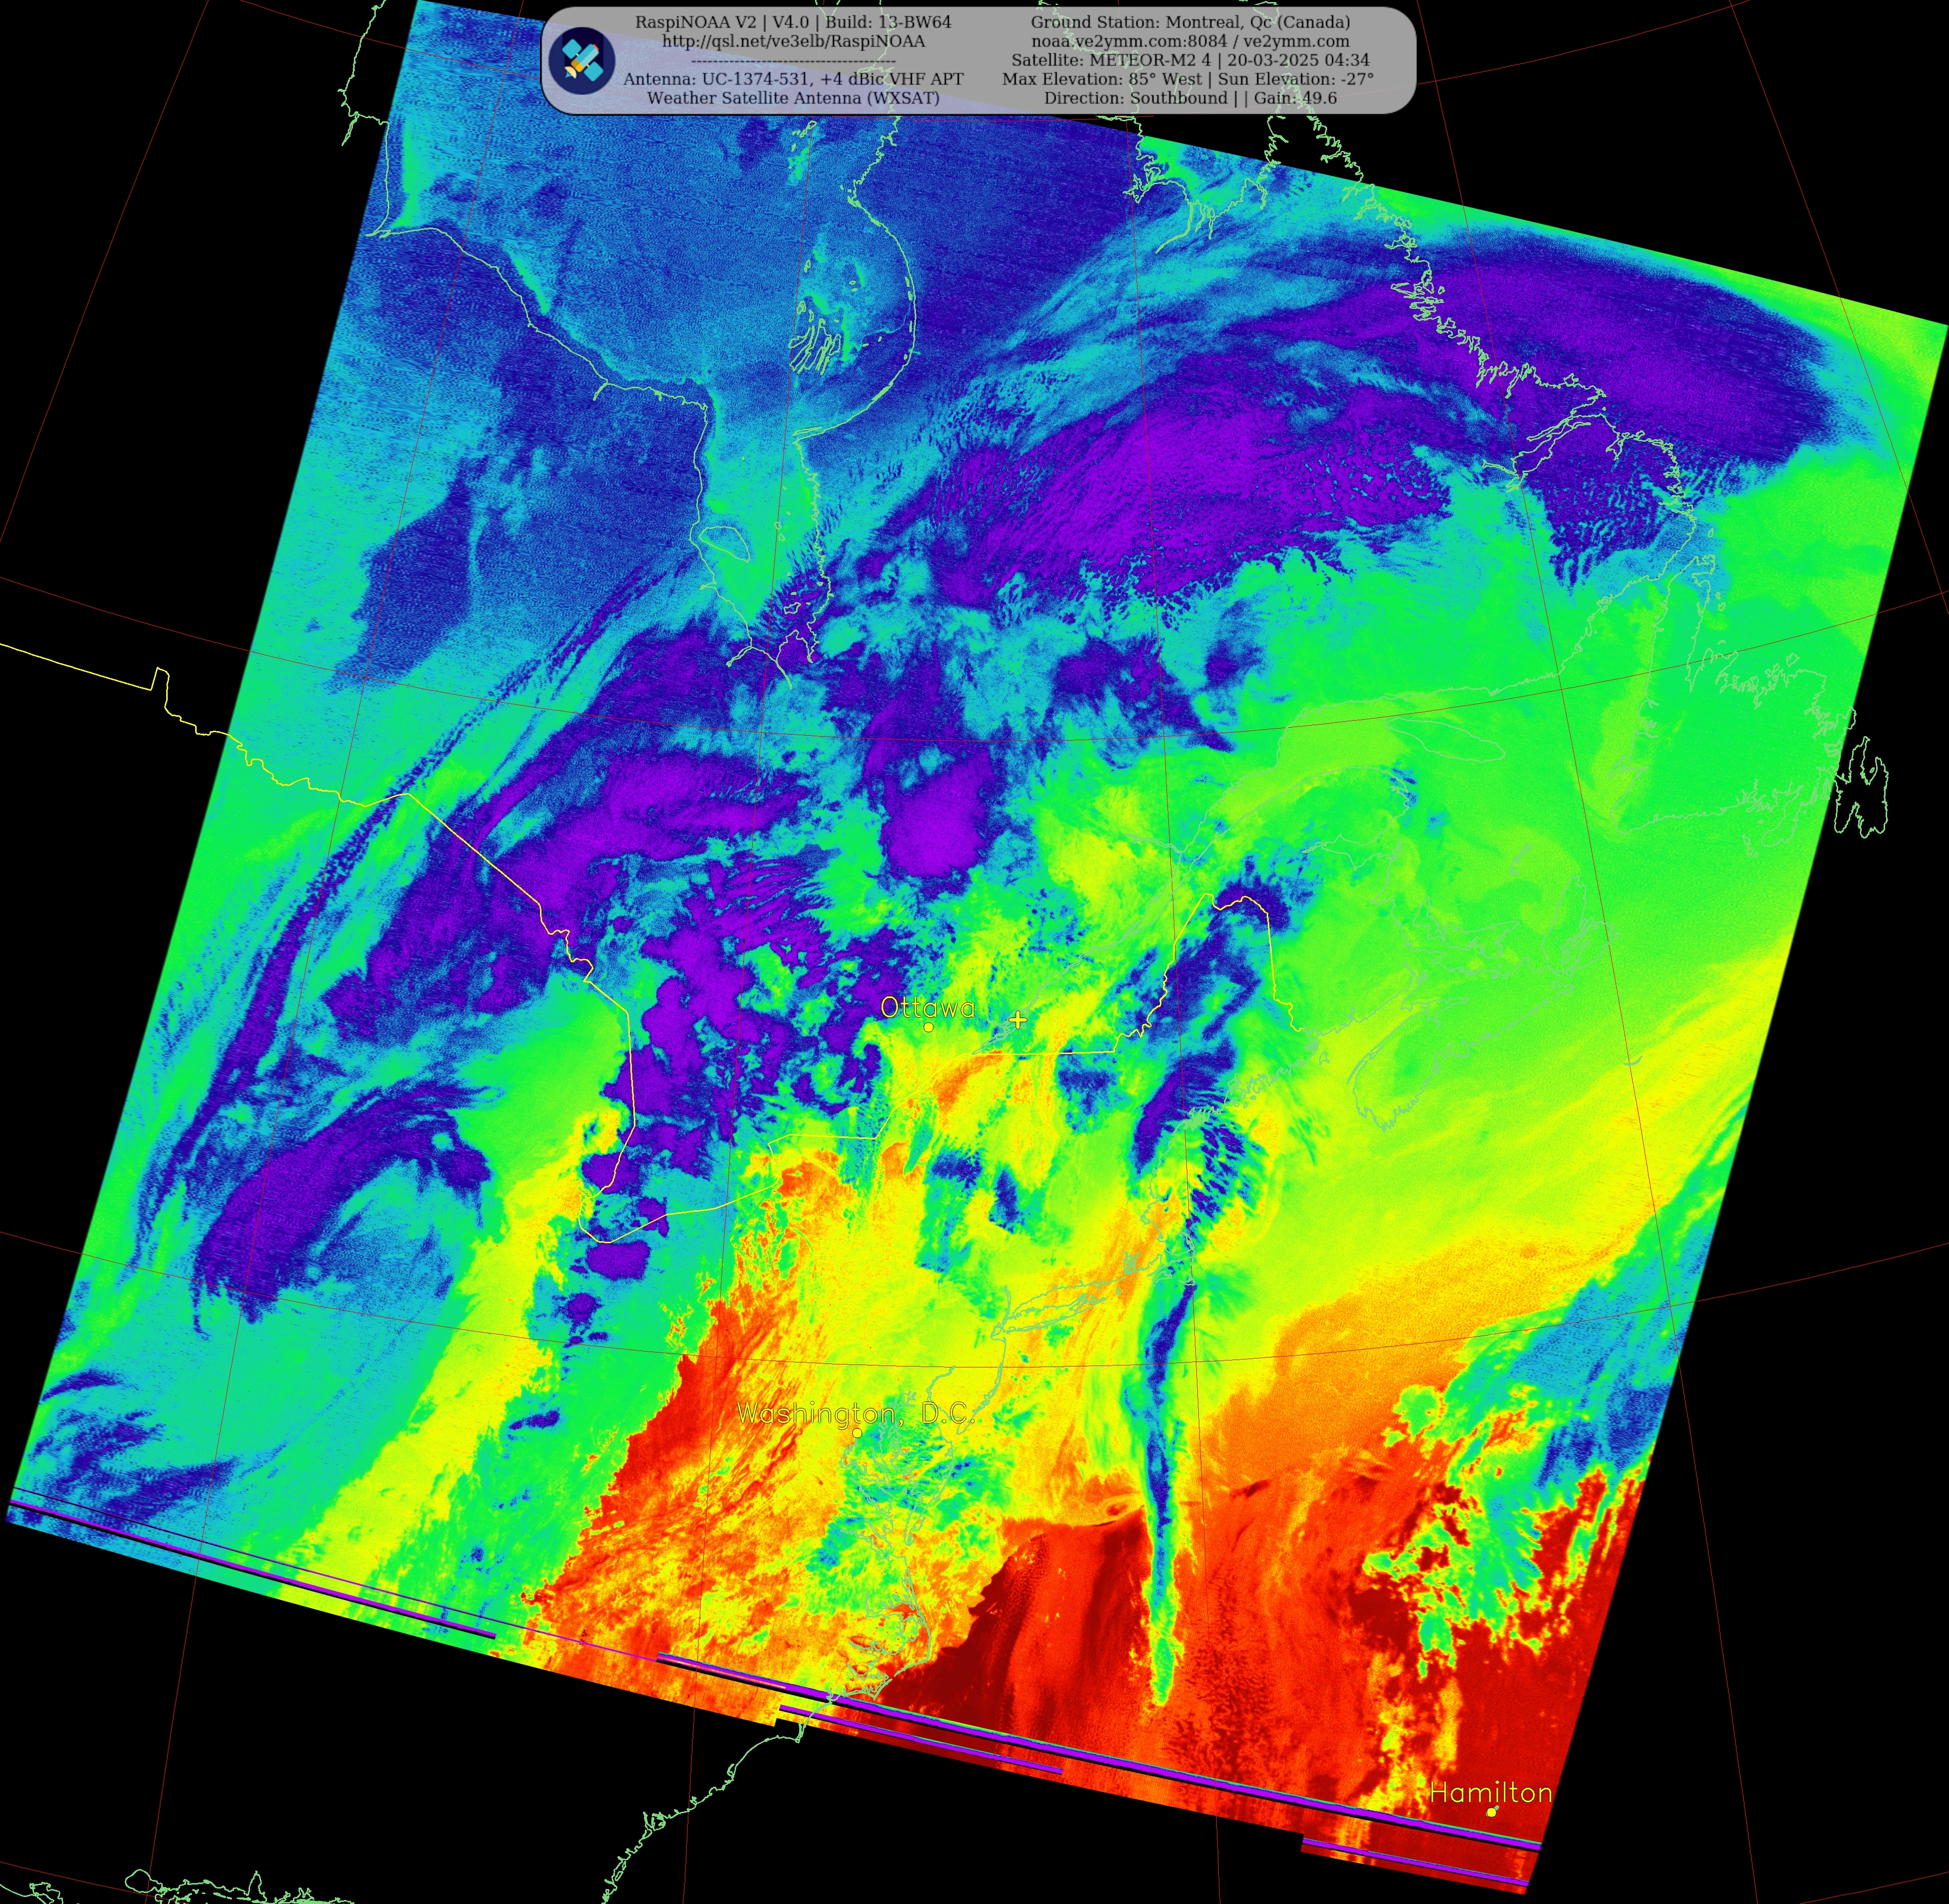Screen dimensions: 1949x1904
Task: Click the Antenna: UC-1374-531 text line
Action: pyautogui.click(x=793, y=79)
